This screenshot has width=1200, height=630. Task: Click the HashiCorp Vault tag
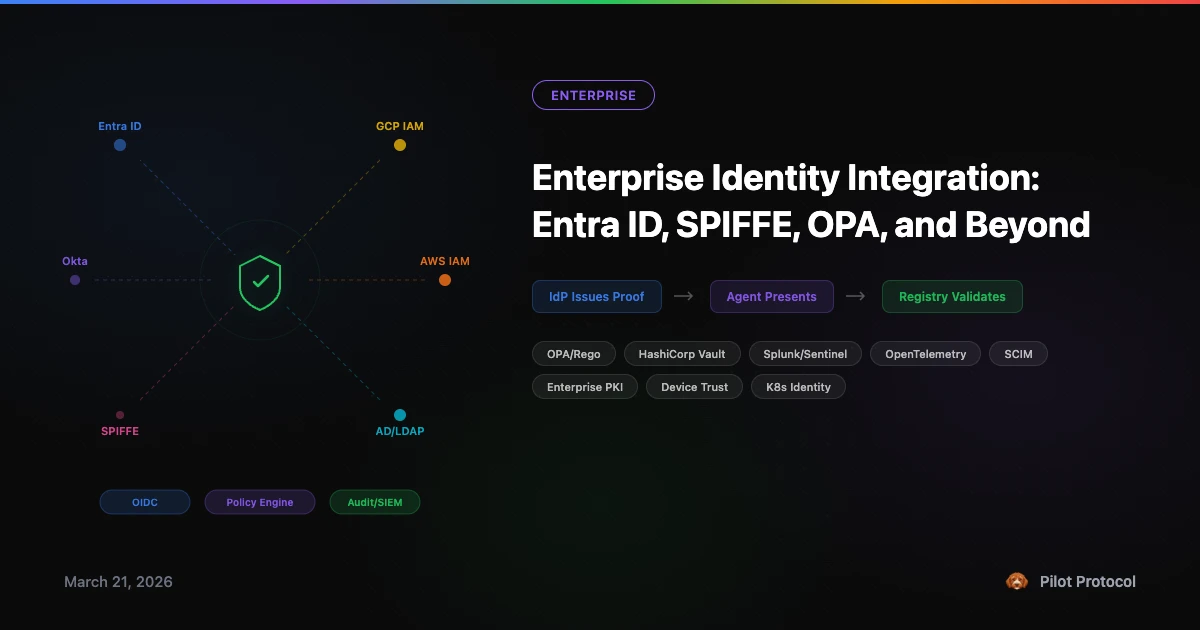pos(682,353)
